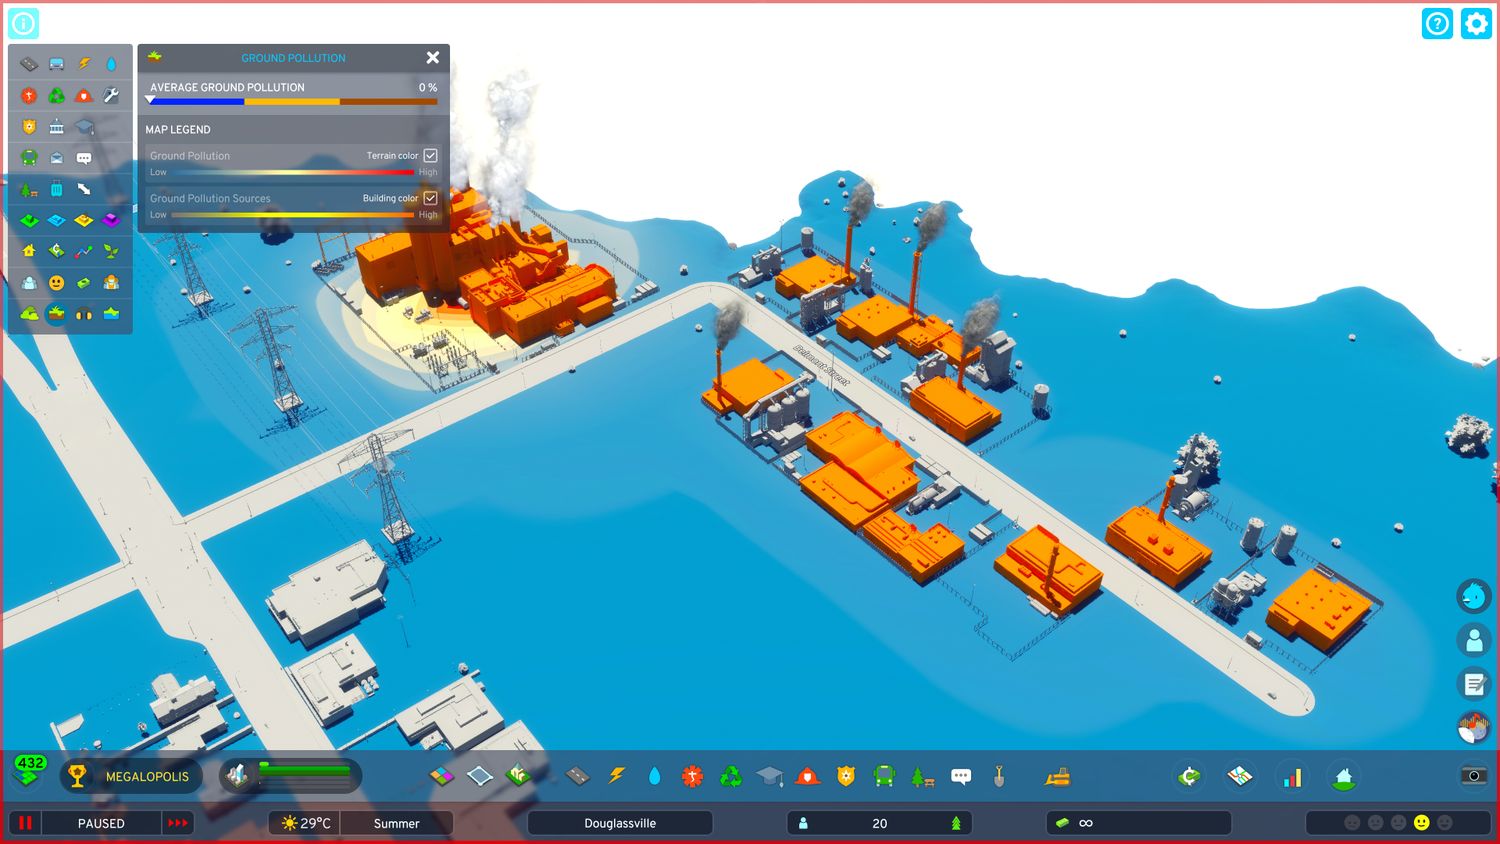Screen dimensions: 1500x844
Task: Toggle the pause button
Action: tap(26, 823)
